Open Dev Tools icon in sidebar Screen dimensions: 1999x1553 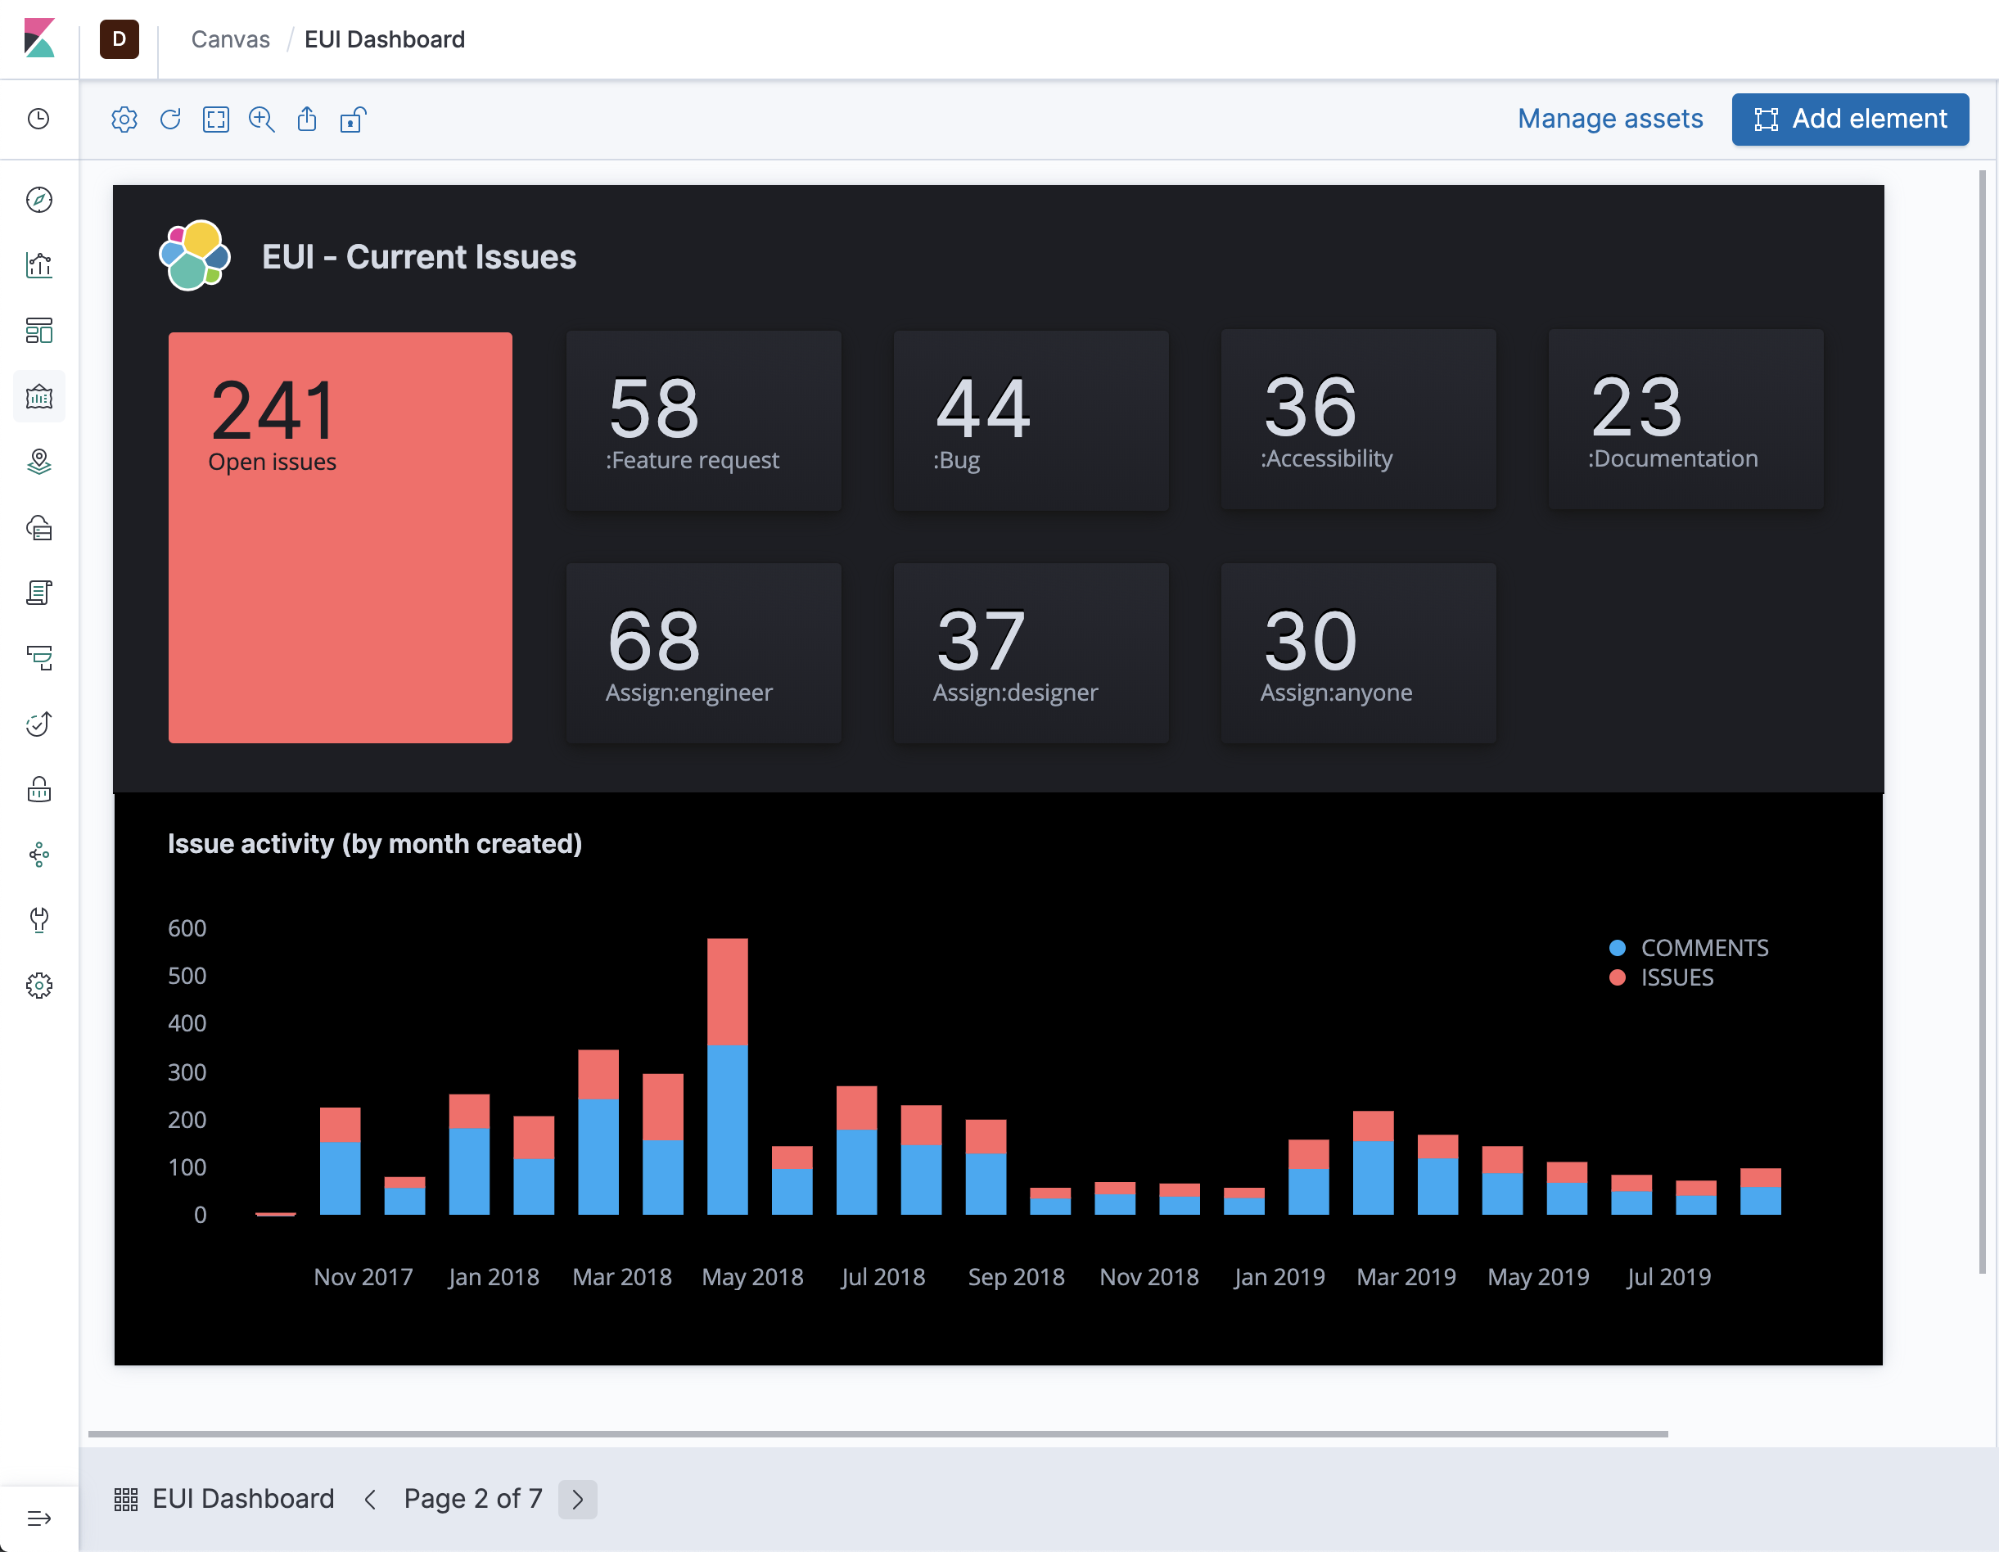click(x=39, y=920)
